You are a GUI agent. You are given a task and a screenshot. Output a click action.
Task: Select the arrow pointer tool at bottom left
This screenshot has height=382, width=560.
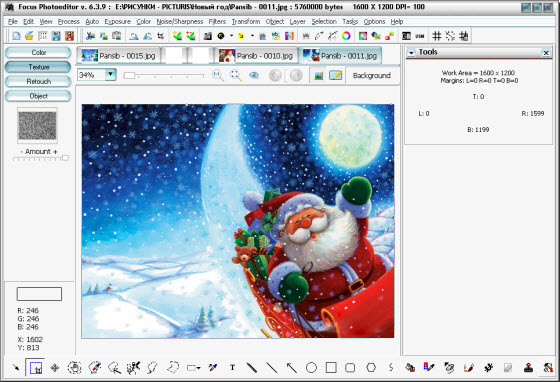16,367
